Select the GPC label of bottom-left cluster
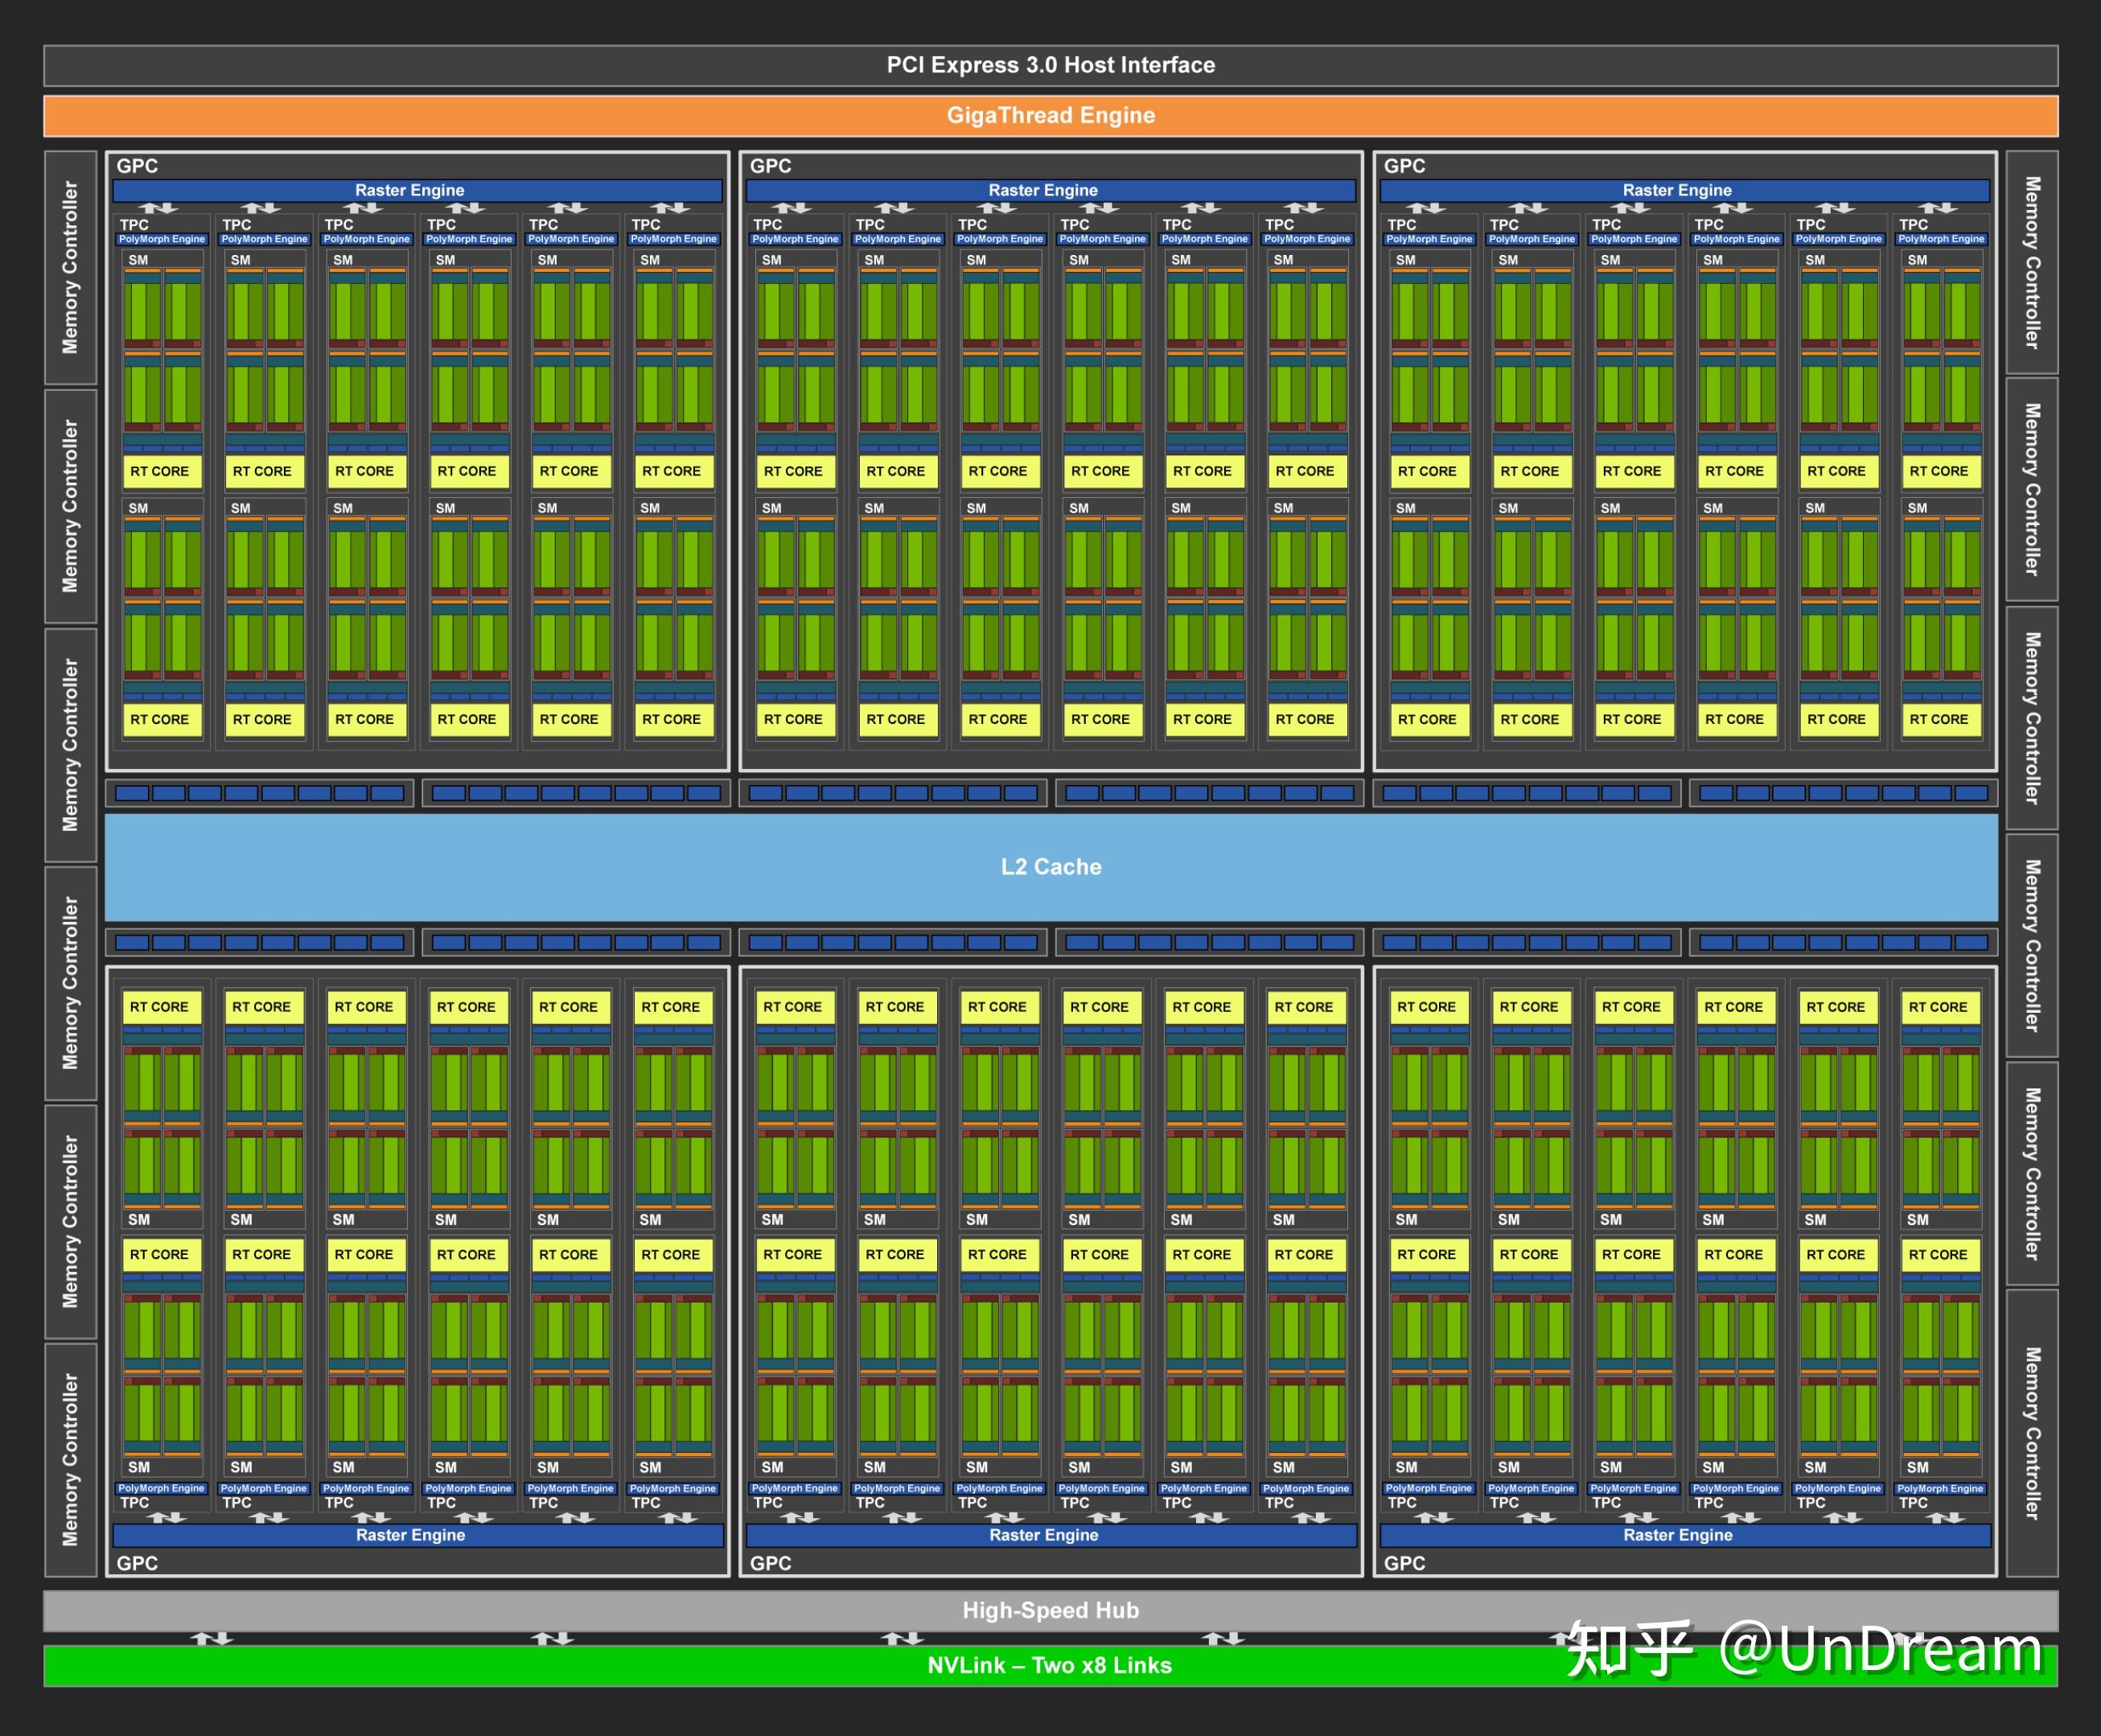Image resolution: width=2101 pixels, height=1736 pixels. pyautogui.click(x=137, y=1563)
